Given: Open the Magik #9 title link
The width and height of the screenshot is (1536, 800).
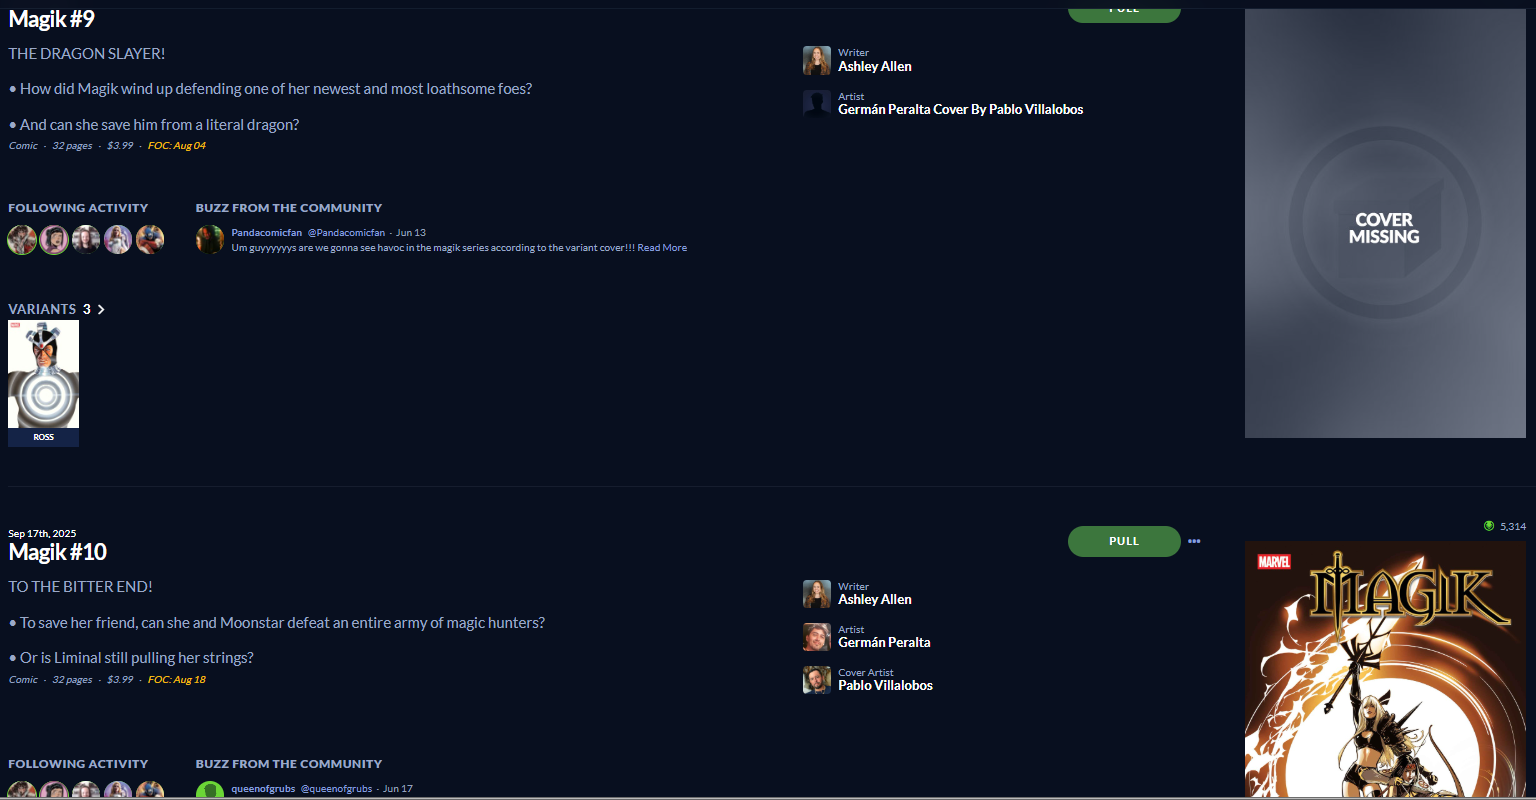Looking at the screenshot, I should (x=52, y=18).
